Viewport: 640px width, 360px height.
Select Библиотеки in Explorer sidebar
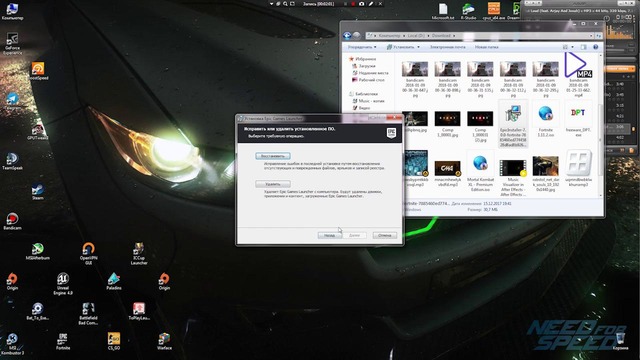tap(363, 93)
